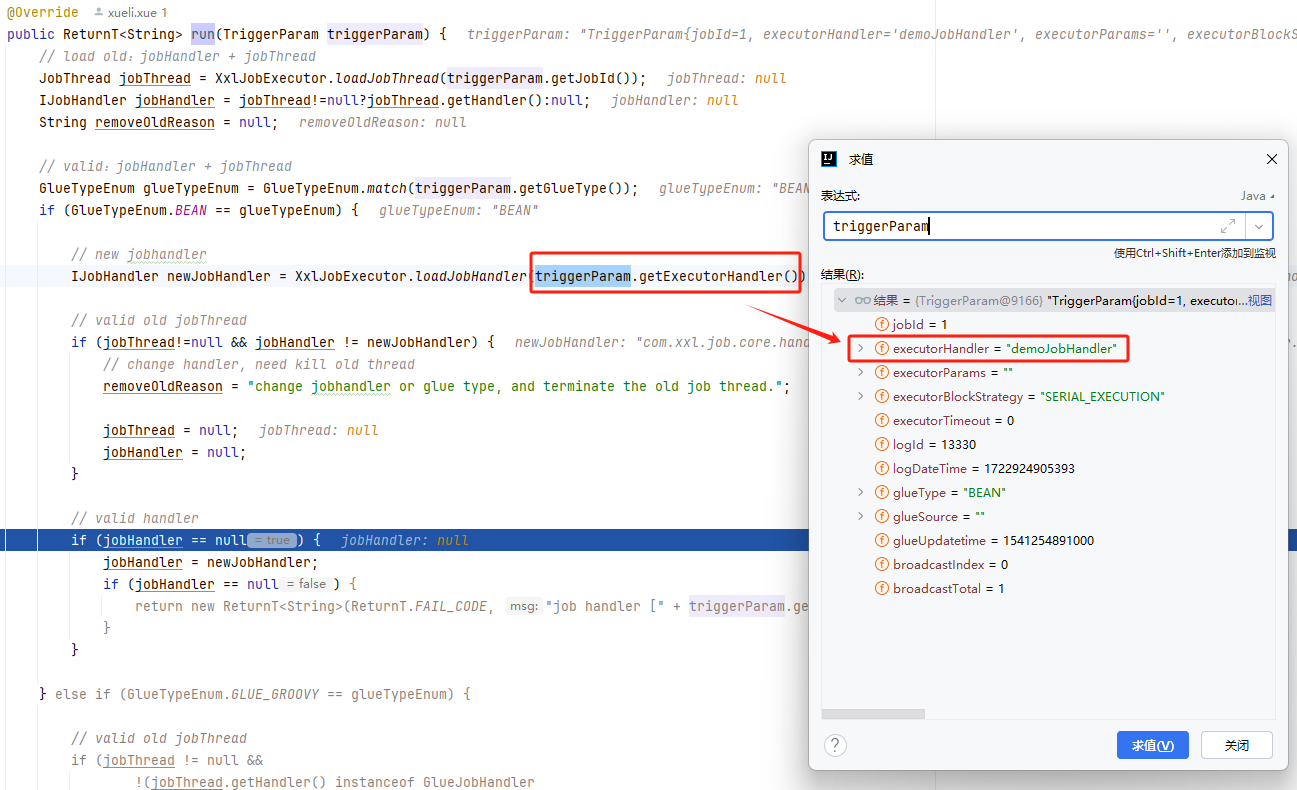
Task: Click the field icon beside executorBlockStrategy
Action: click(882, 396)
